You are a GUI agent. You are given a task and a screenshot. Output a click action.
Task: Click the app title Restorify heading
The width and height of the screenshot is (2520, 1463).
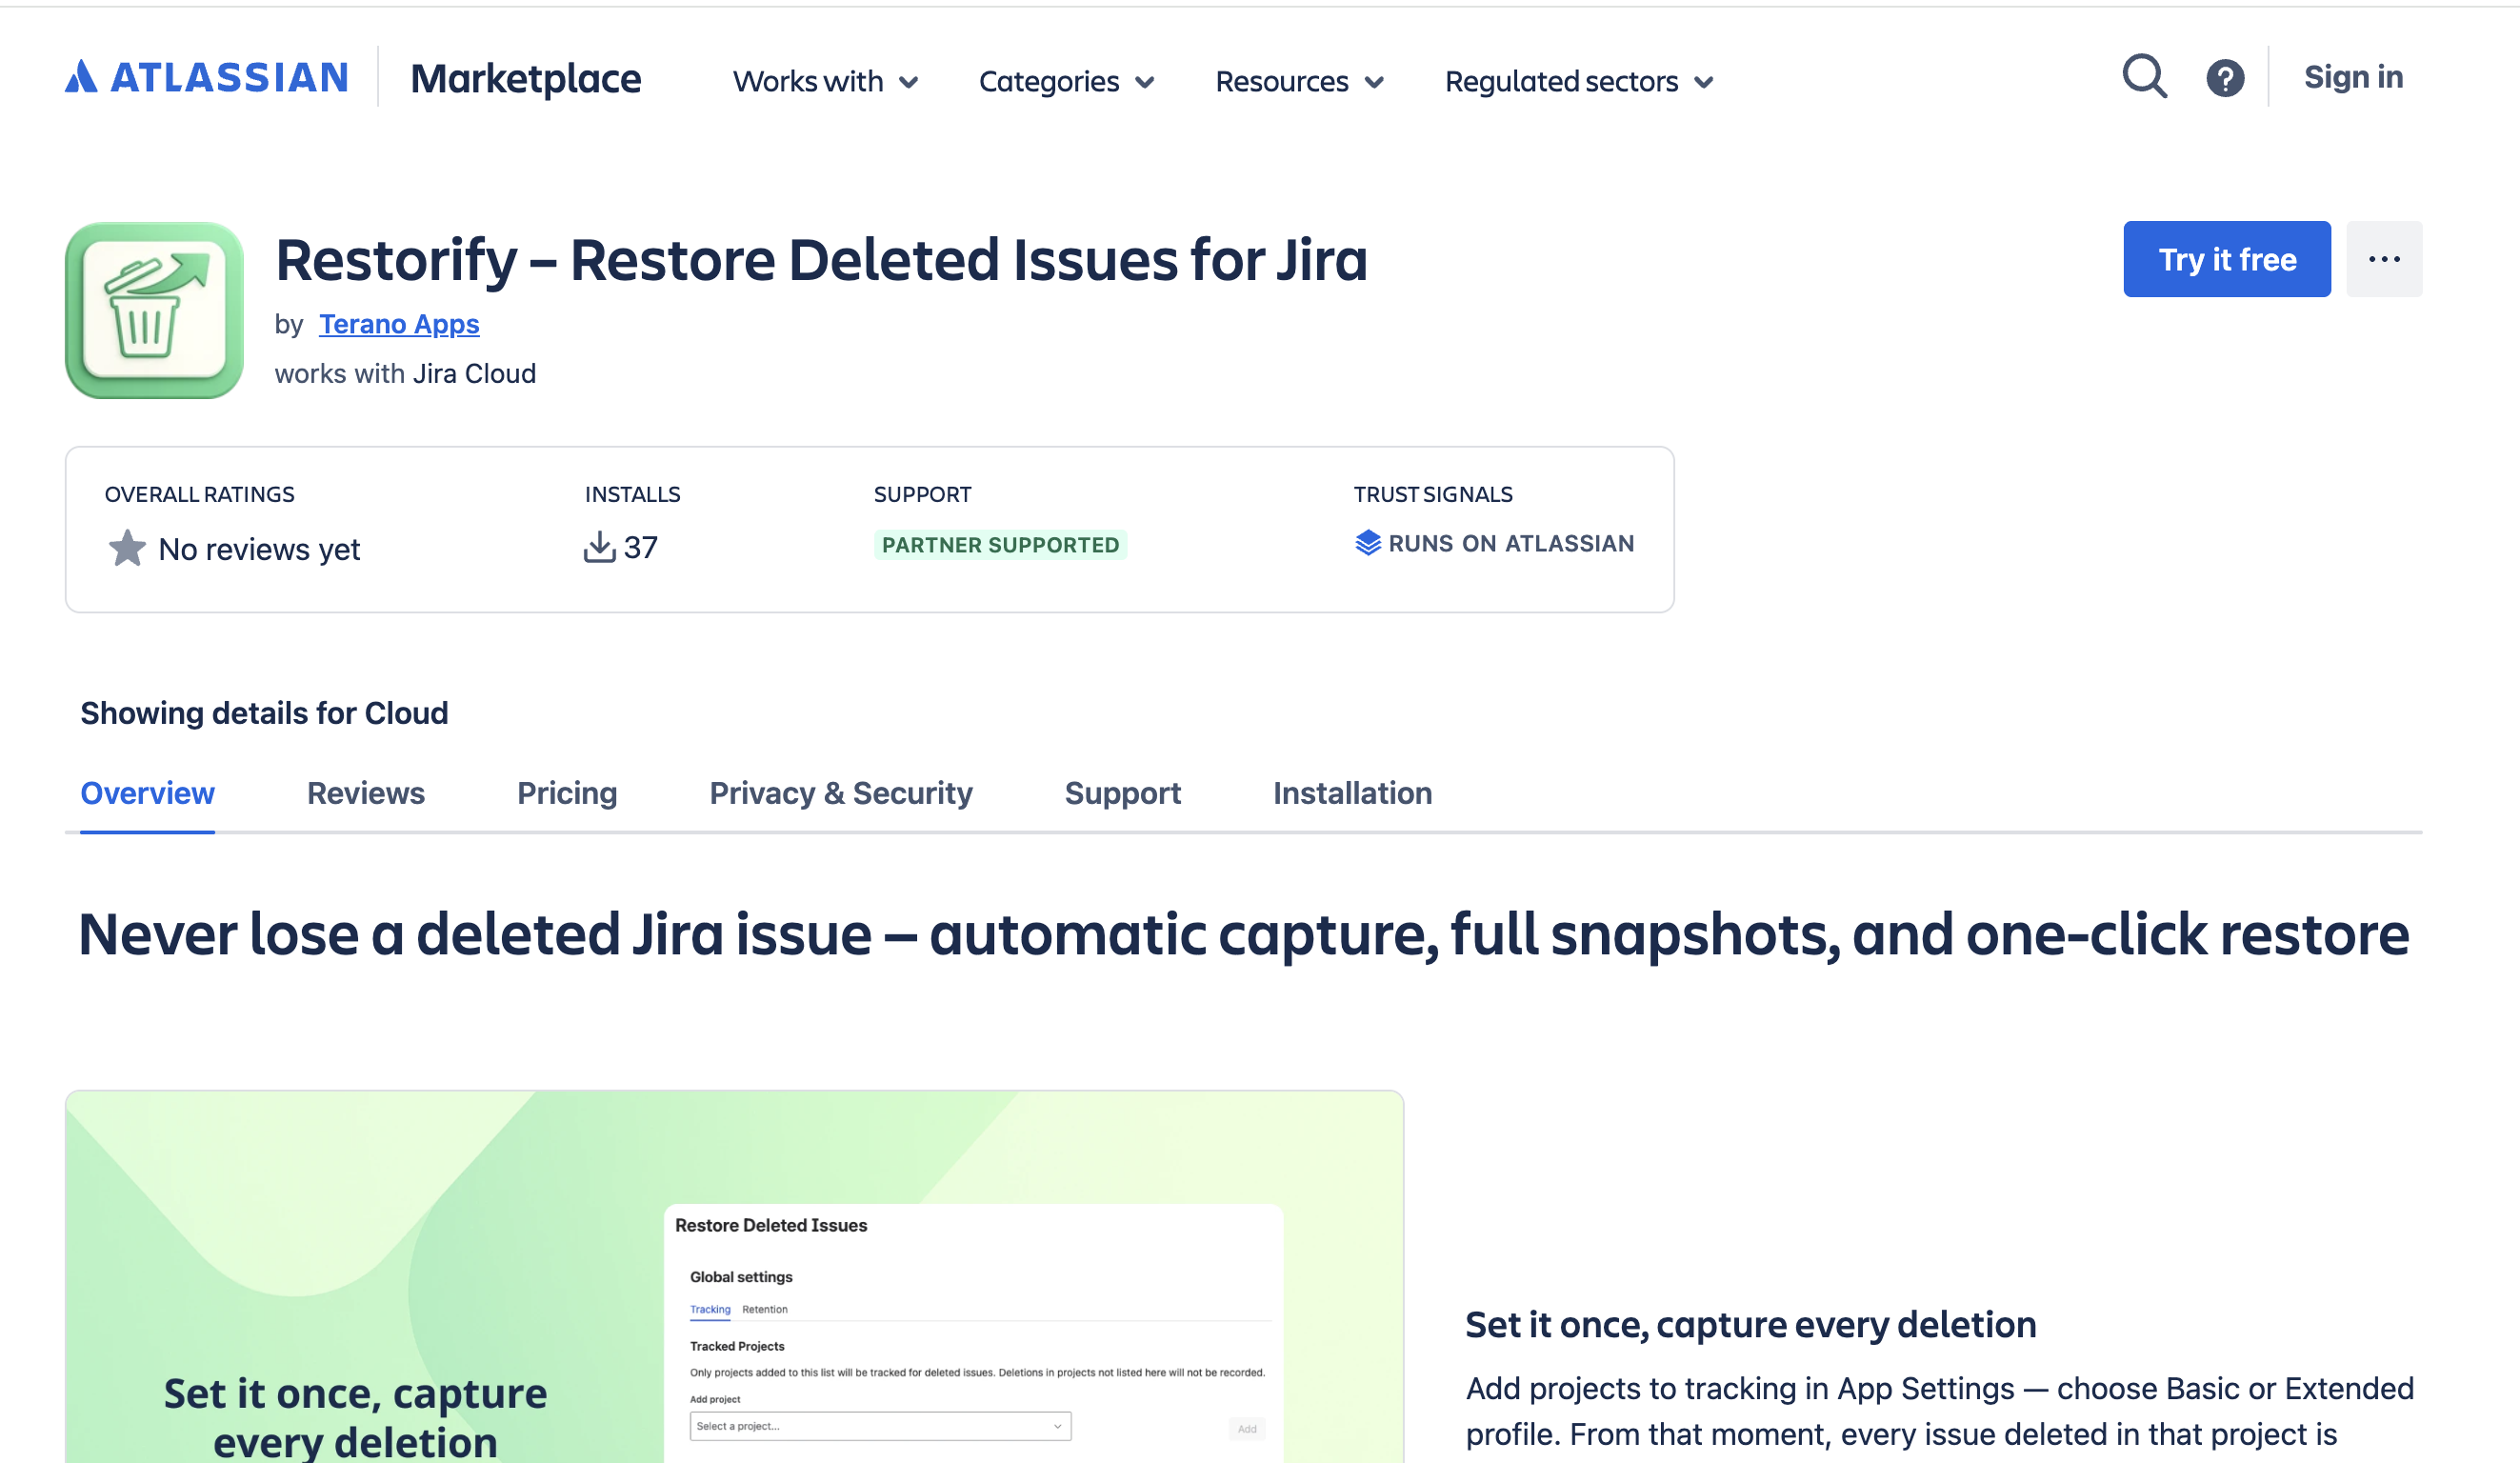[x=821, y=260]
